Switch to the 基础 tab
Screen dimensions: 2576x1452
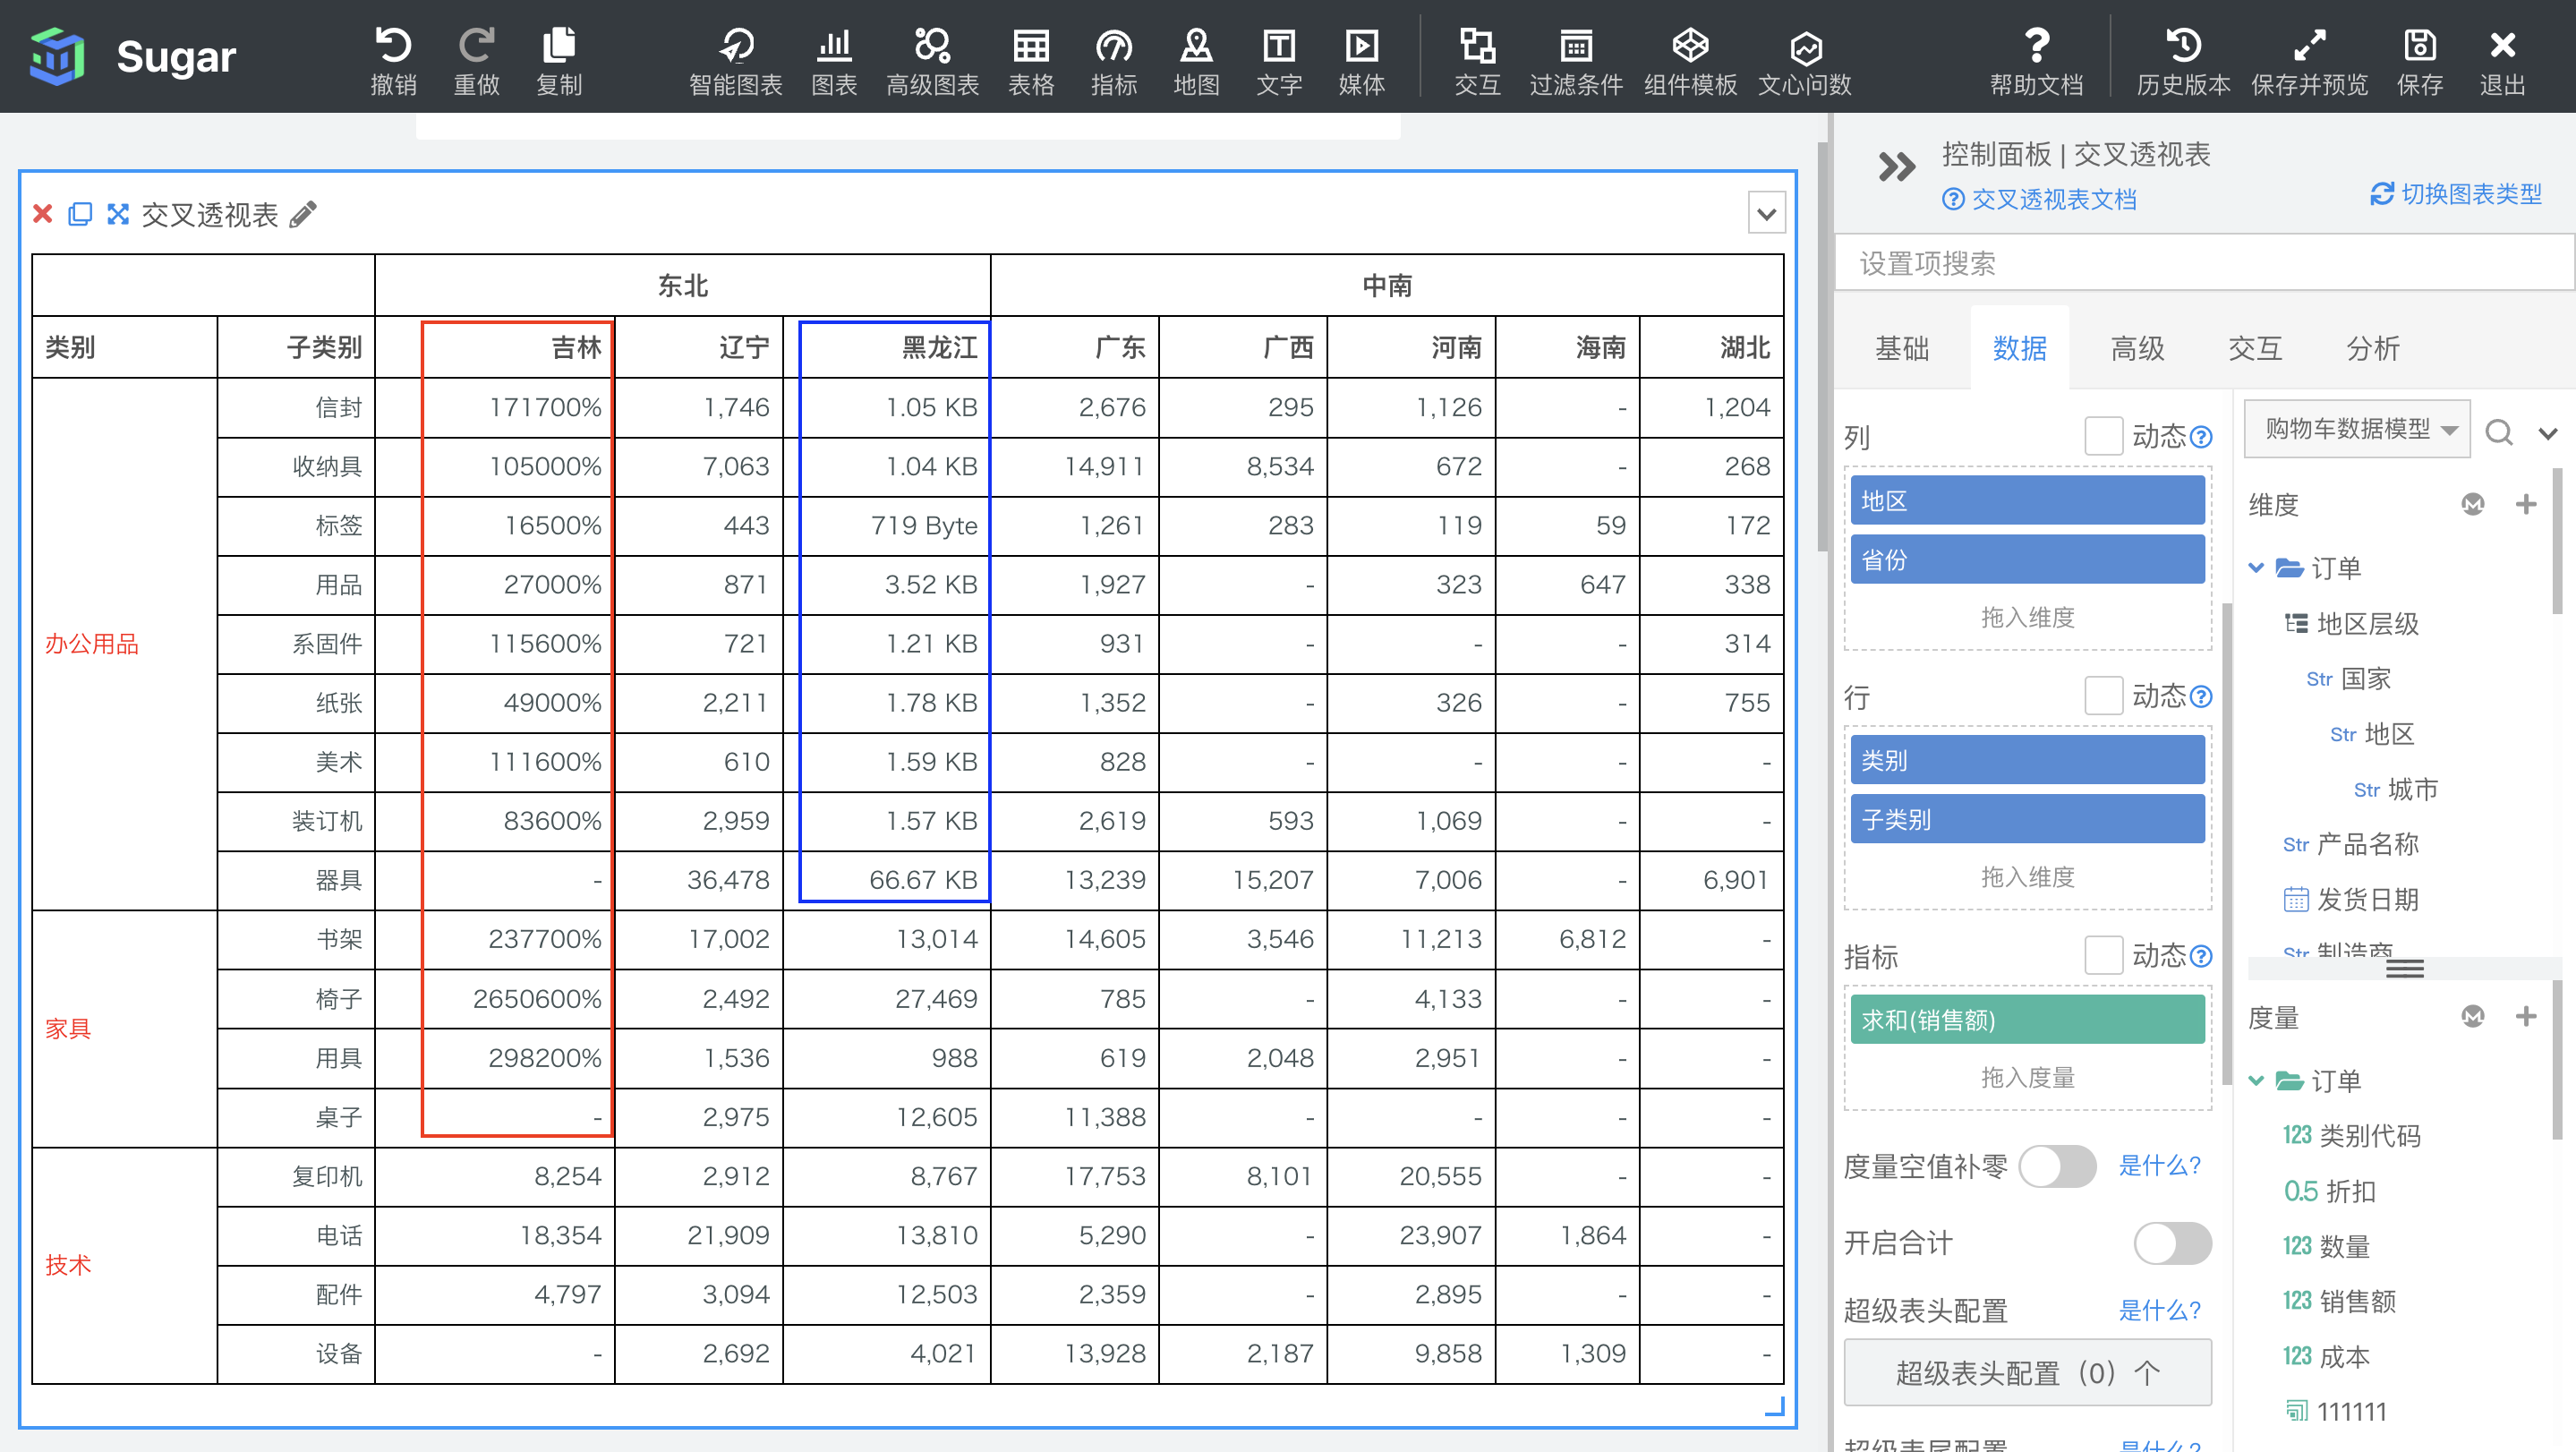[x=1901, y=347]
